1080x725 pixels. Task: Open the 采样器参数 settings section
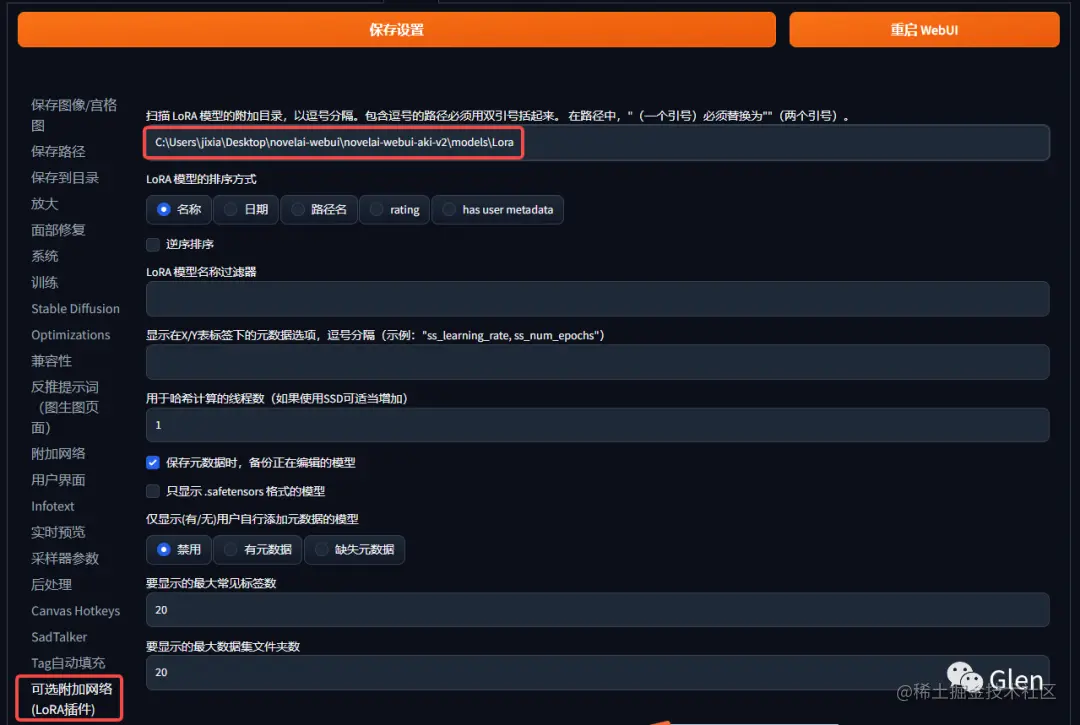65,558
